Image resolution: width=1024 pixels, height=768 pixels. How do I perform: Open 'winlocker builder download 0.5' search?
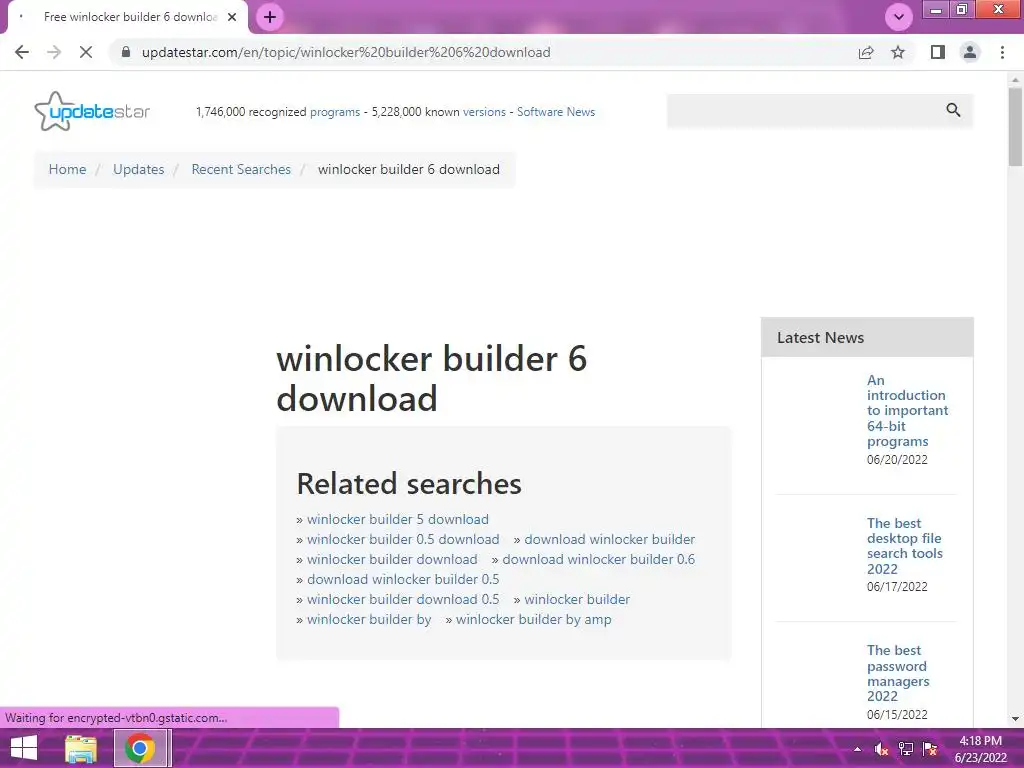pyautogui.click(x=403, y=600)
